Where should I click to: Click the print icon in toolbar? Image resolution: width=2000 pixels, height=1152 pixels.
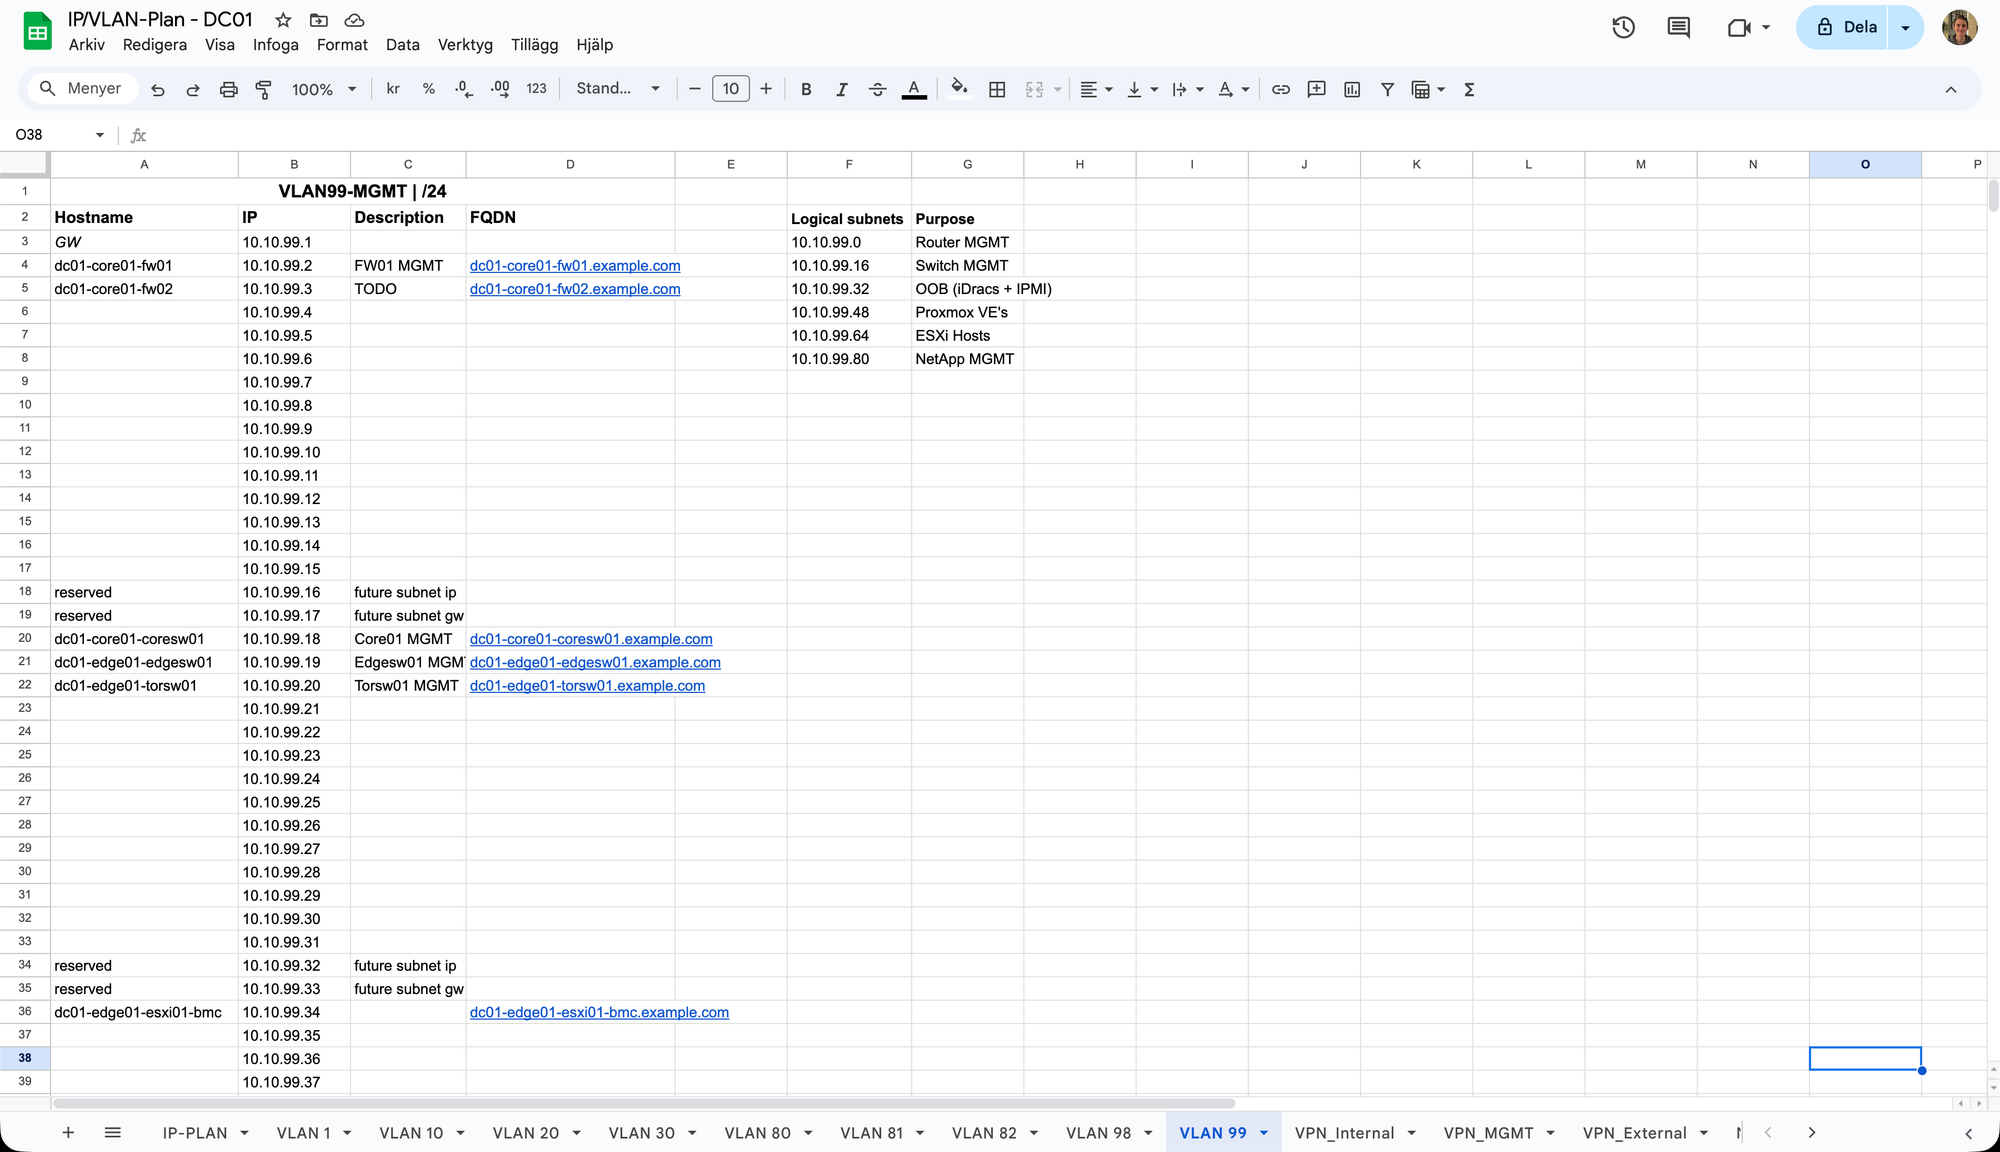pyautogui.click(x=228, y=89)
